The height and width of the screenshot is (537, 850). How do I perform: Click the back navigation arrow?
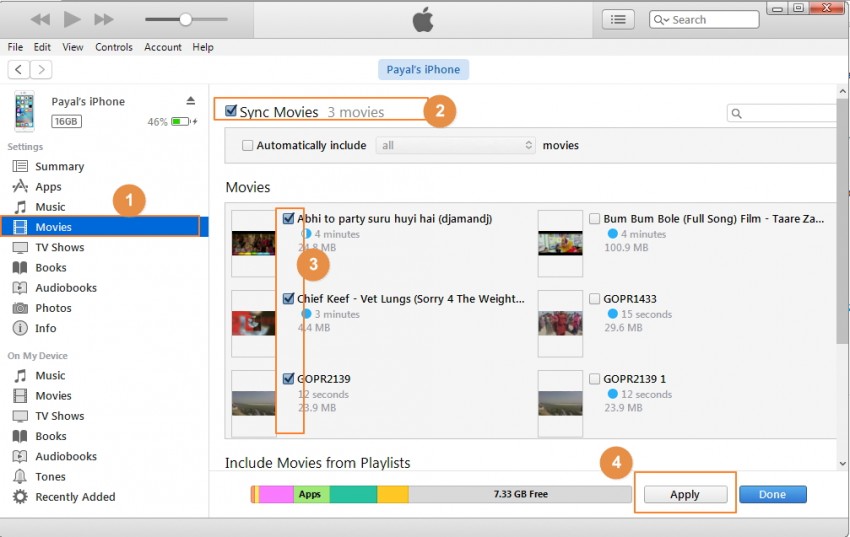[x=19, y=69]
